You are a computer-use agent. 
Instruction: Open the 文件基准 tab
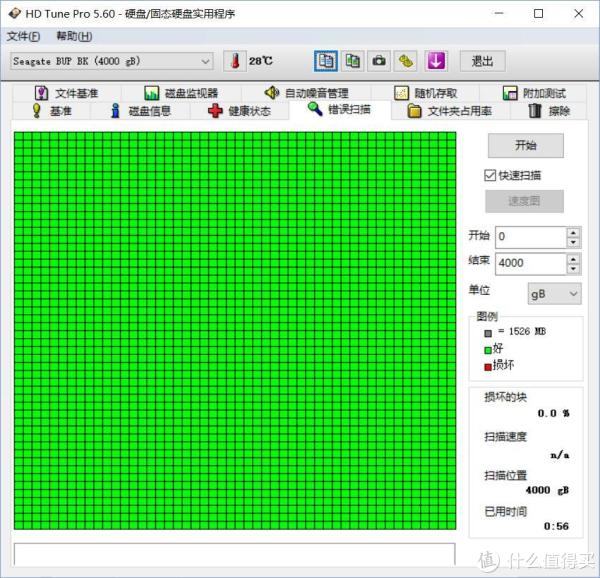point(67,93)
